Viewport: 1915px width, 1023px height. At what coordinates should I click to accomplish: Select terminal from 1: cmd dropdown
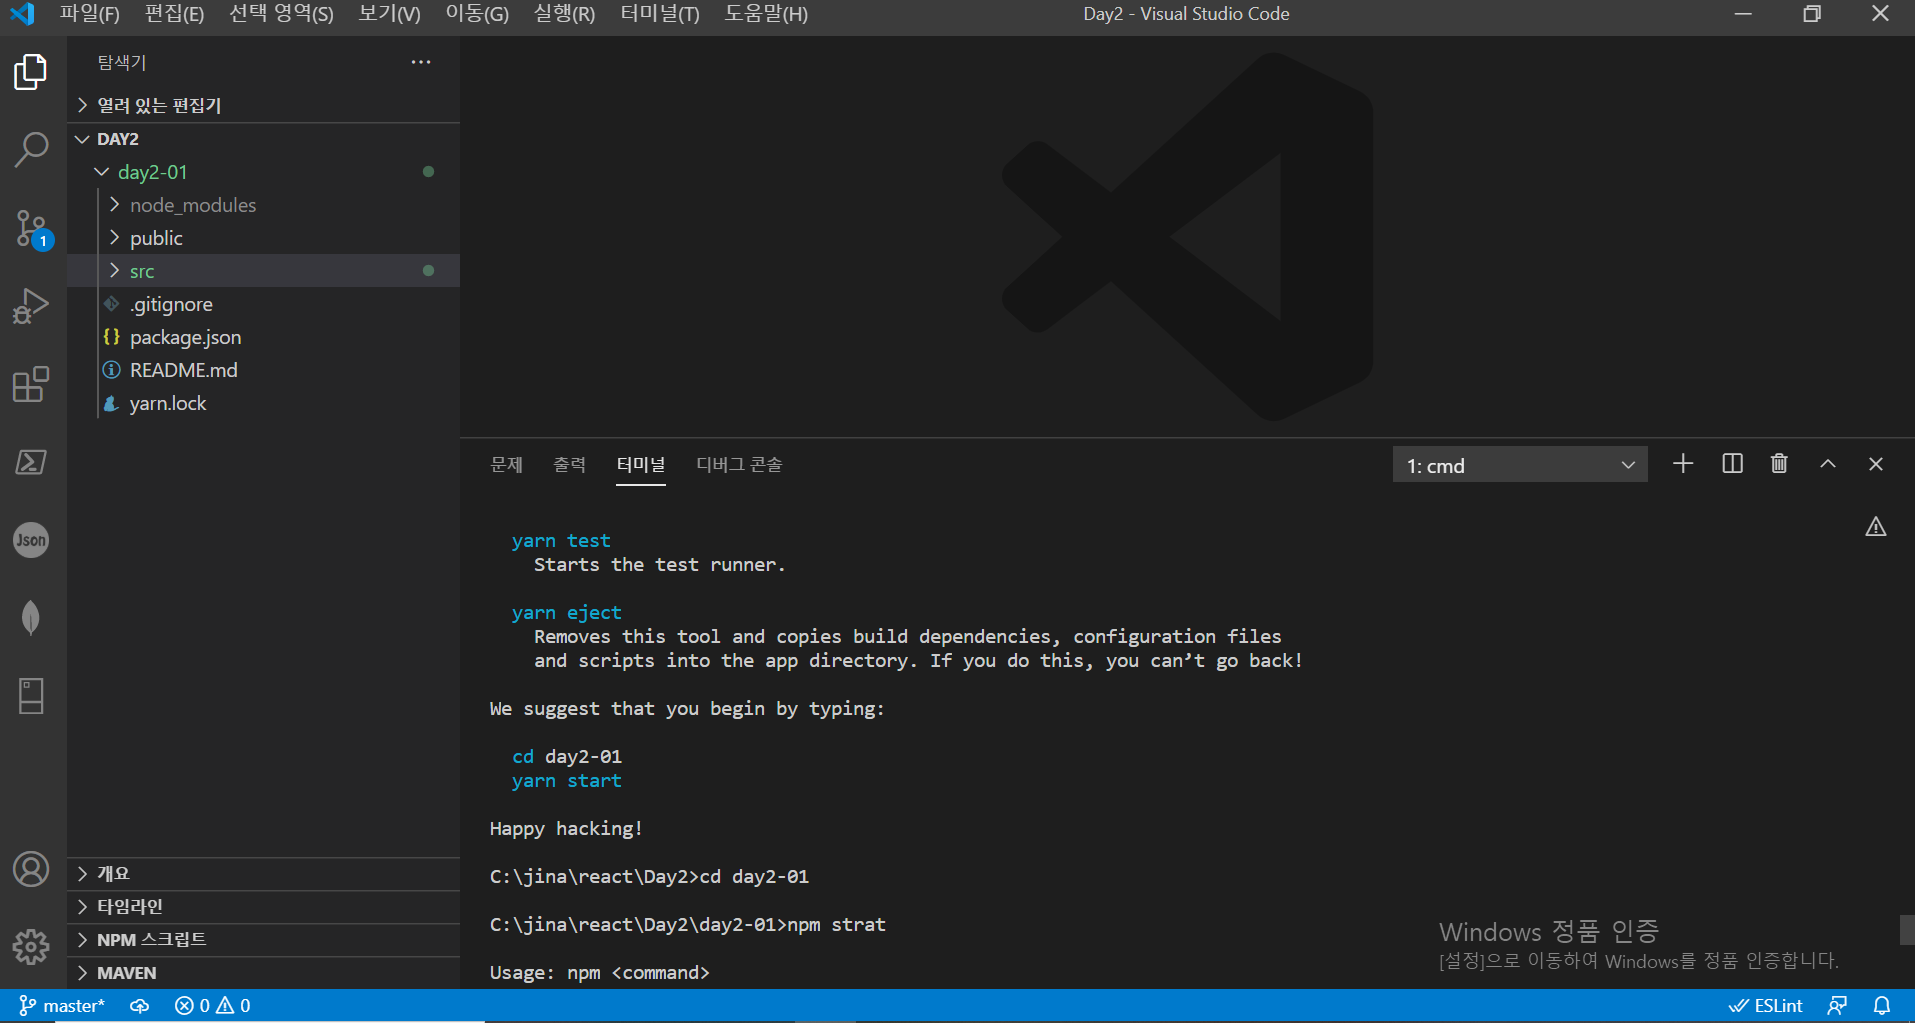(x=1520, y=465)
